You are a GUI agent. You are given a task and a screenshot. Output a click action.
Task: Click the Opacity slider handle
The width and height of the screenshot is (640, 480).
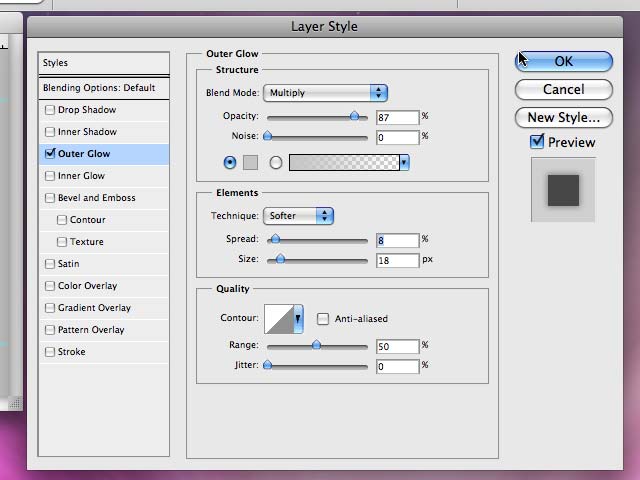(354, 116)
